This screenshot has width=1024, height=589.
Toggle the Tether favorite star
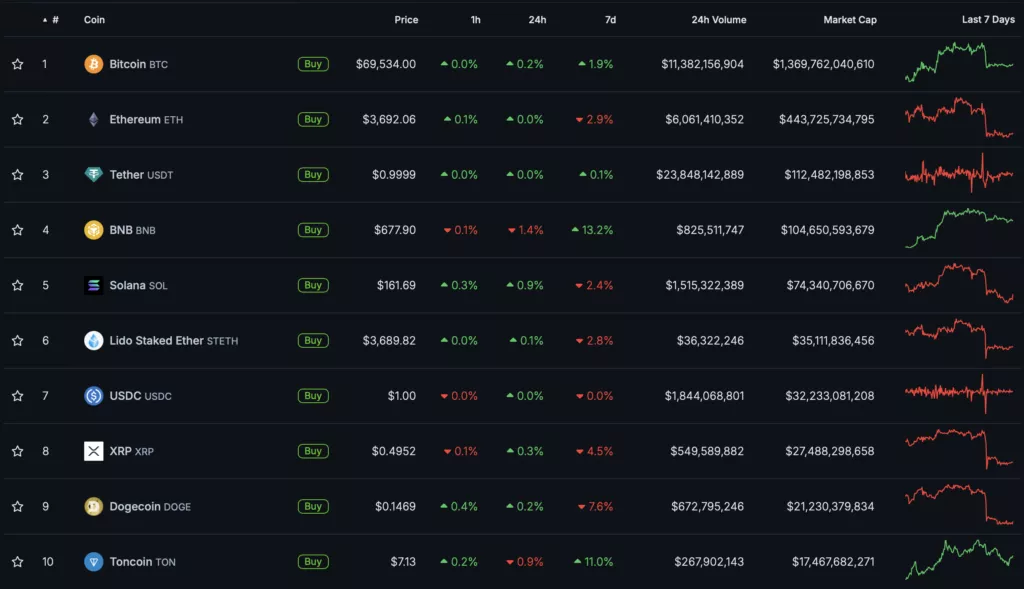(18, 174)
